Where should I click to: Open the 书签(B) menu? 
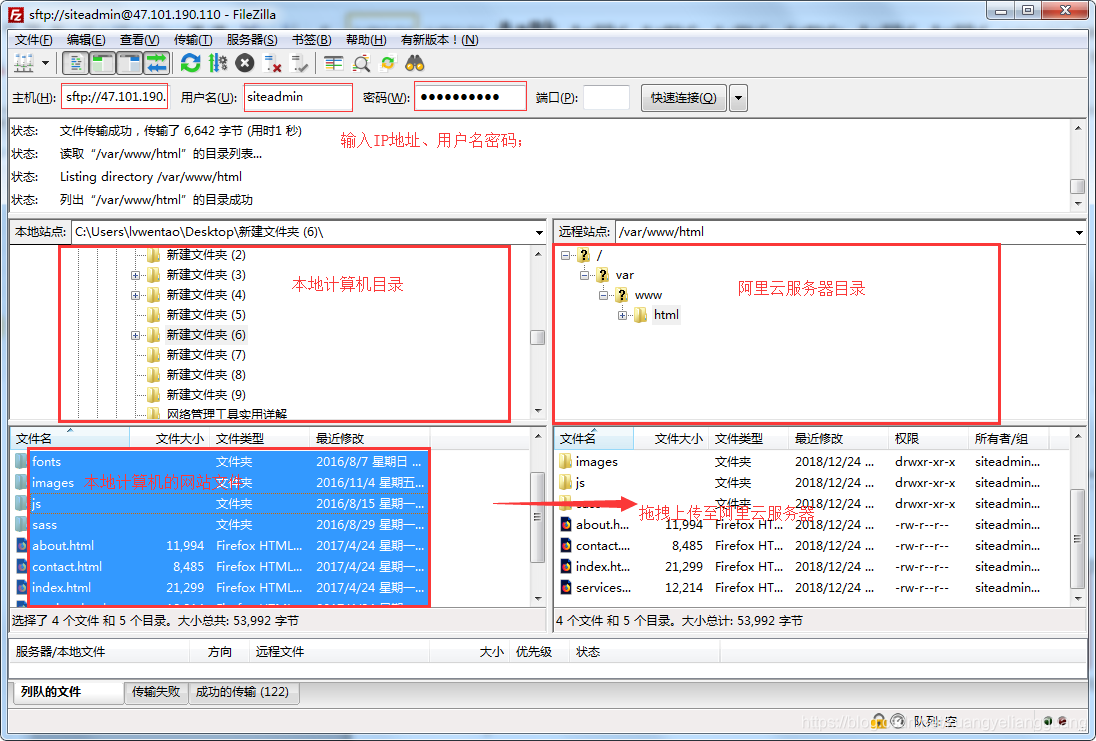(x=312, y=40)
